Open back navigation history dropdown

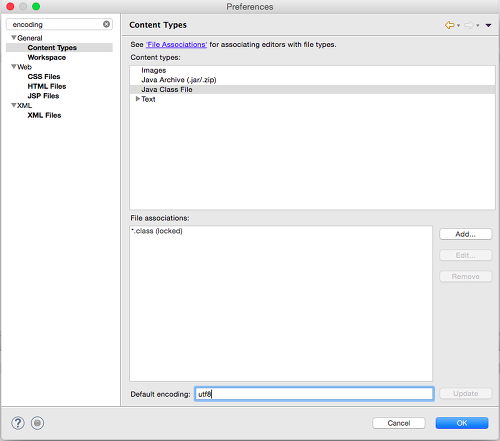click(x=458, y=25)
